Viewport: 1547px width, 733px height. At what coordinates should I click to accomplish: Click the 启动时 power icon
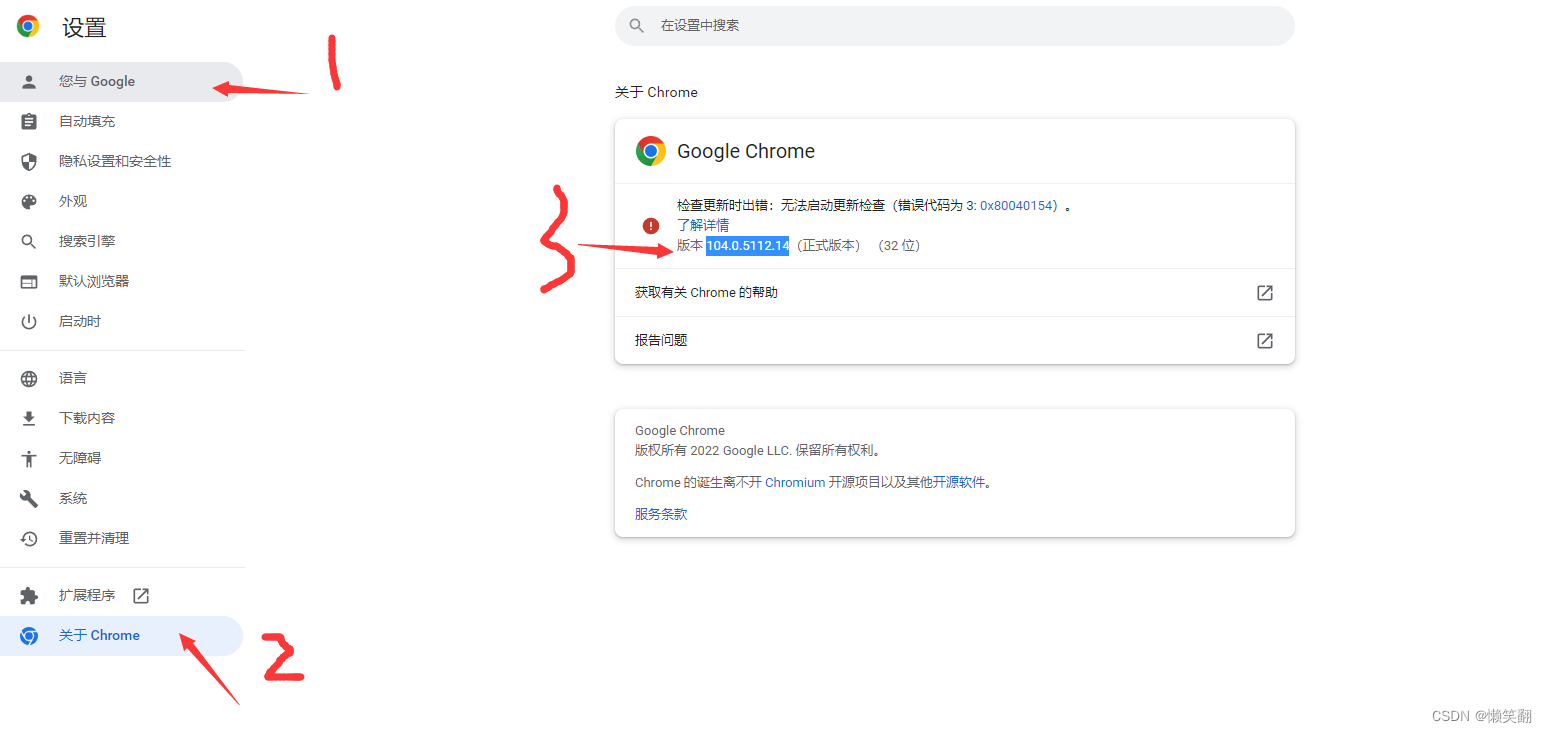[x=30, y=321]
